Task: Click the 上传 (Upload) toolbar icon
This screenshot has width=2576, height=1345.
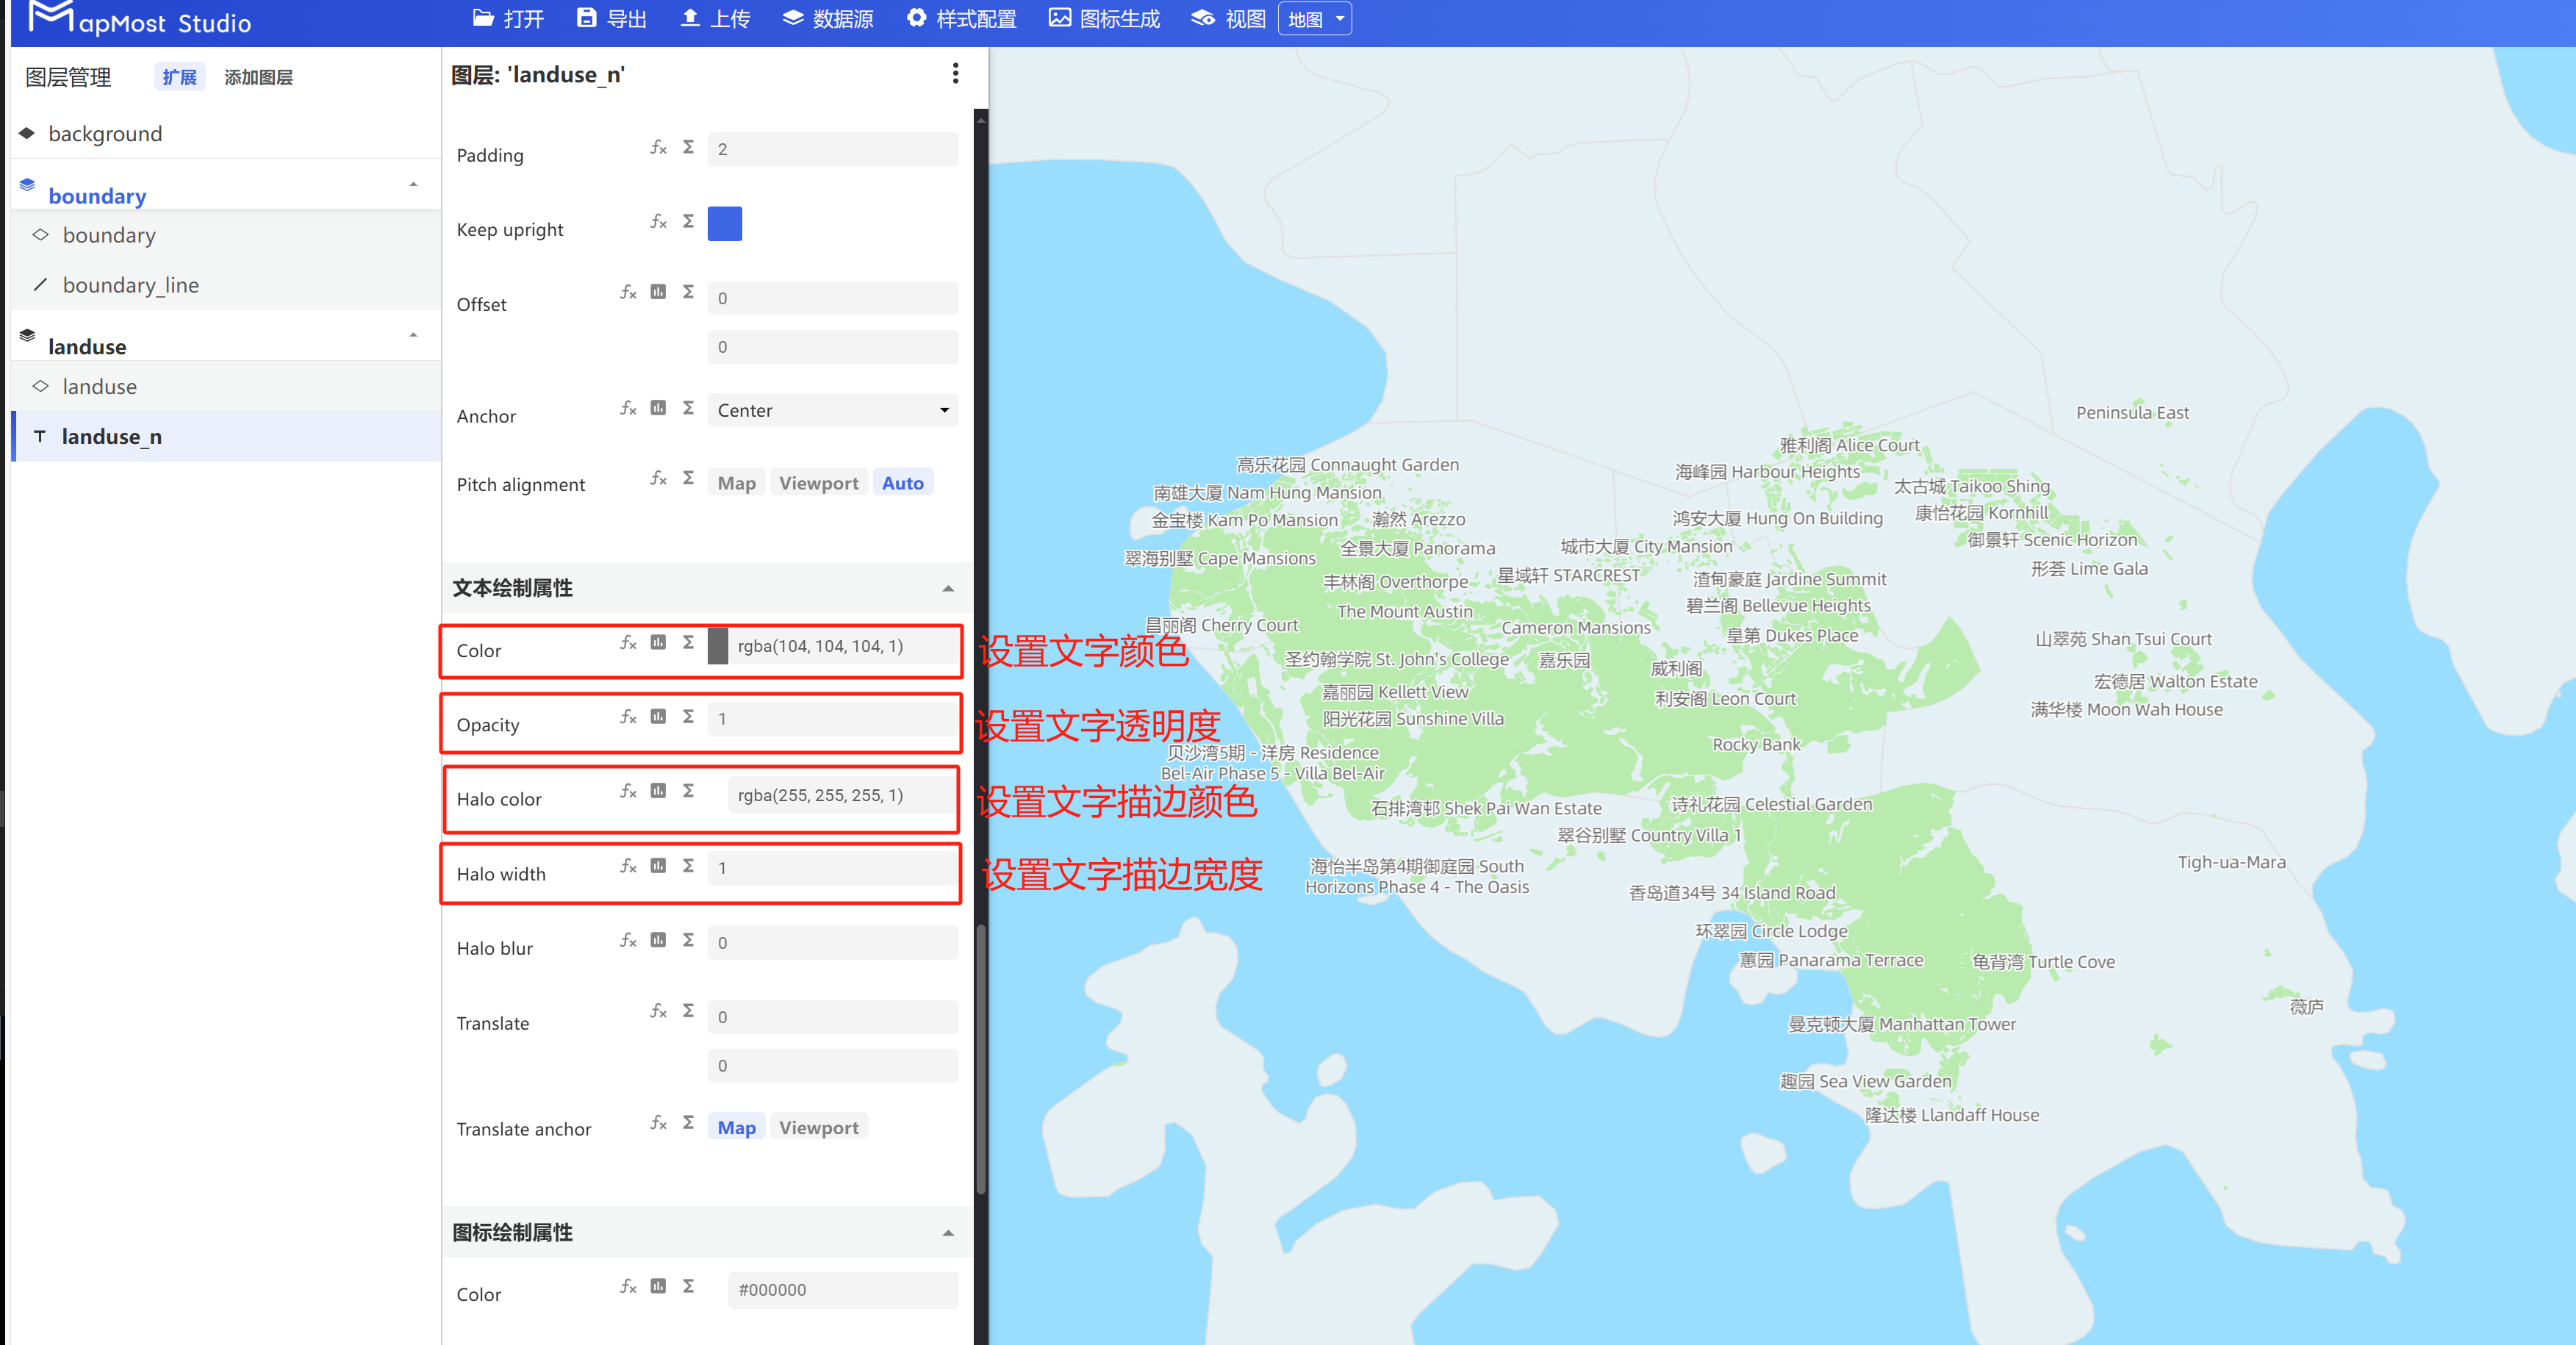Action: pos(714,18)
